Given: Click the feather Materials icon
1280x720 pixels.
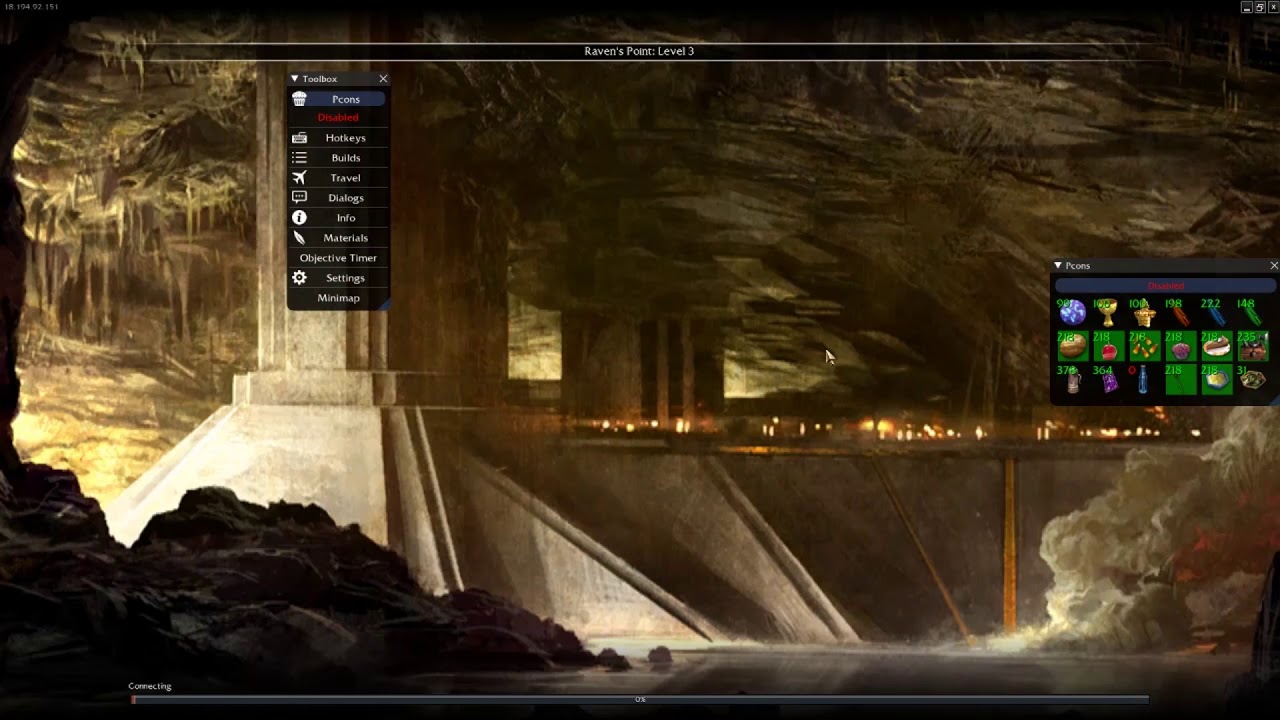Looking at the screenshot, I should point(299,238).
